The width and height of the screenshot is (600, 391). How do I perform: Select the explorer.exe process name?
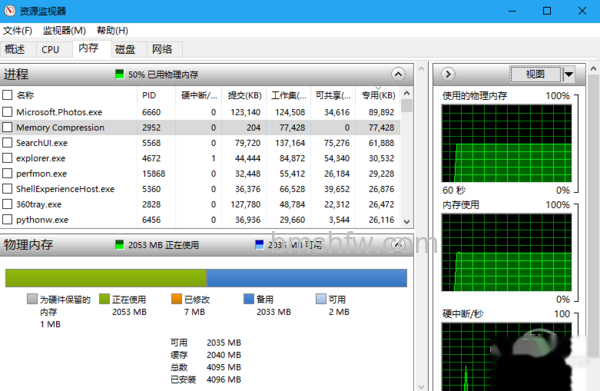coord(41,158)
